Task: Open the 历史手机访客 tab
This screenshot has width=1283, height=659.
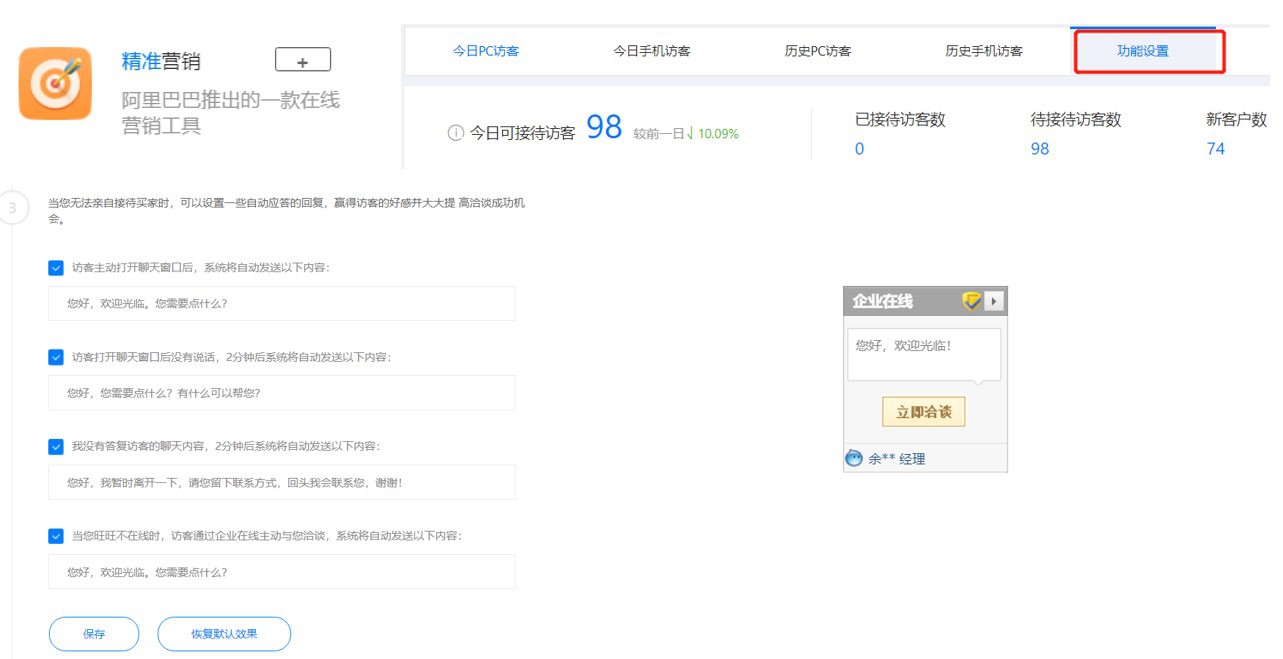Action: pyautogui.click(x=984, y=51)
